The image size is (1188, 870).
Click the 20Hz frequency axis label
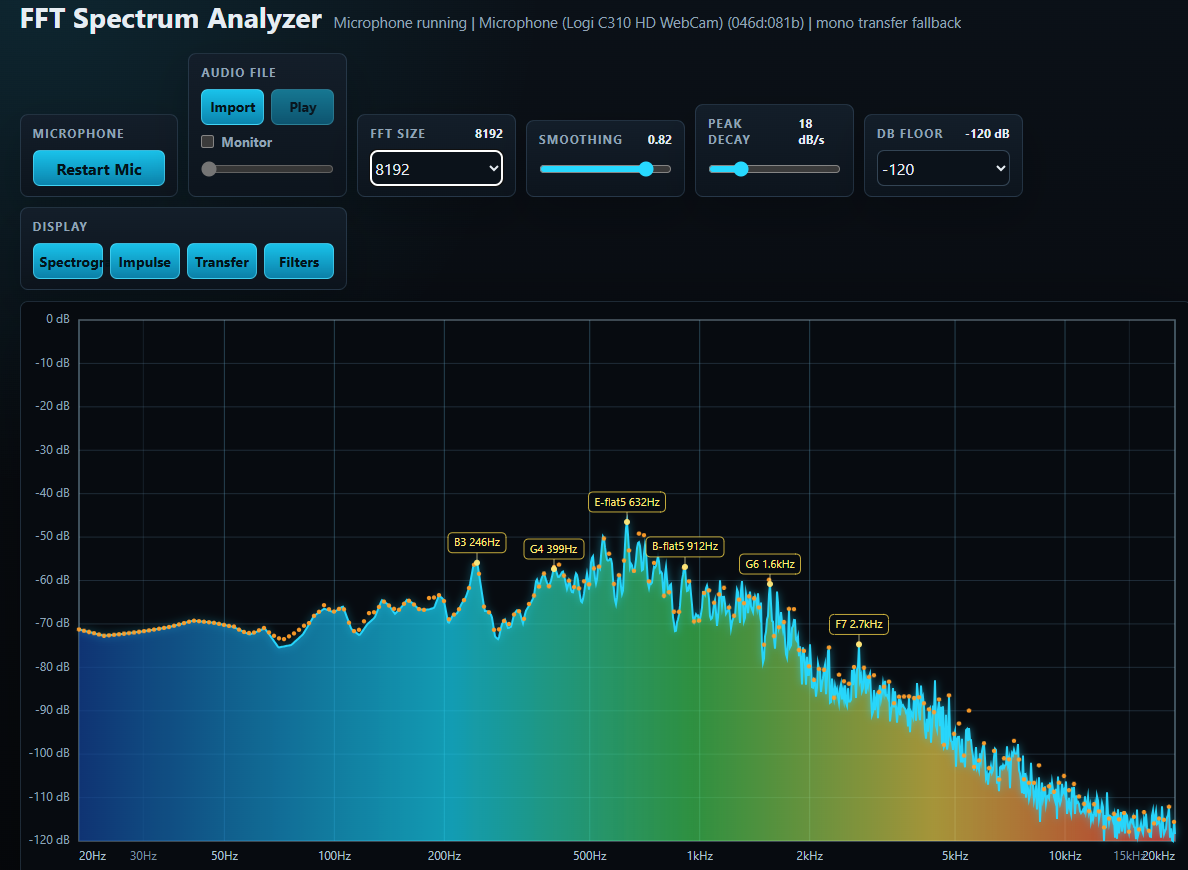(x=92, y=856)
